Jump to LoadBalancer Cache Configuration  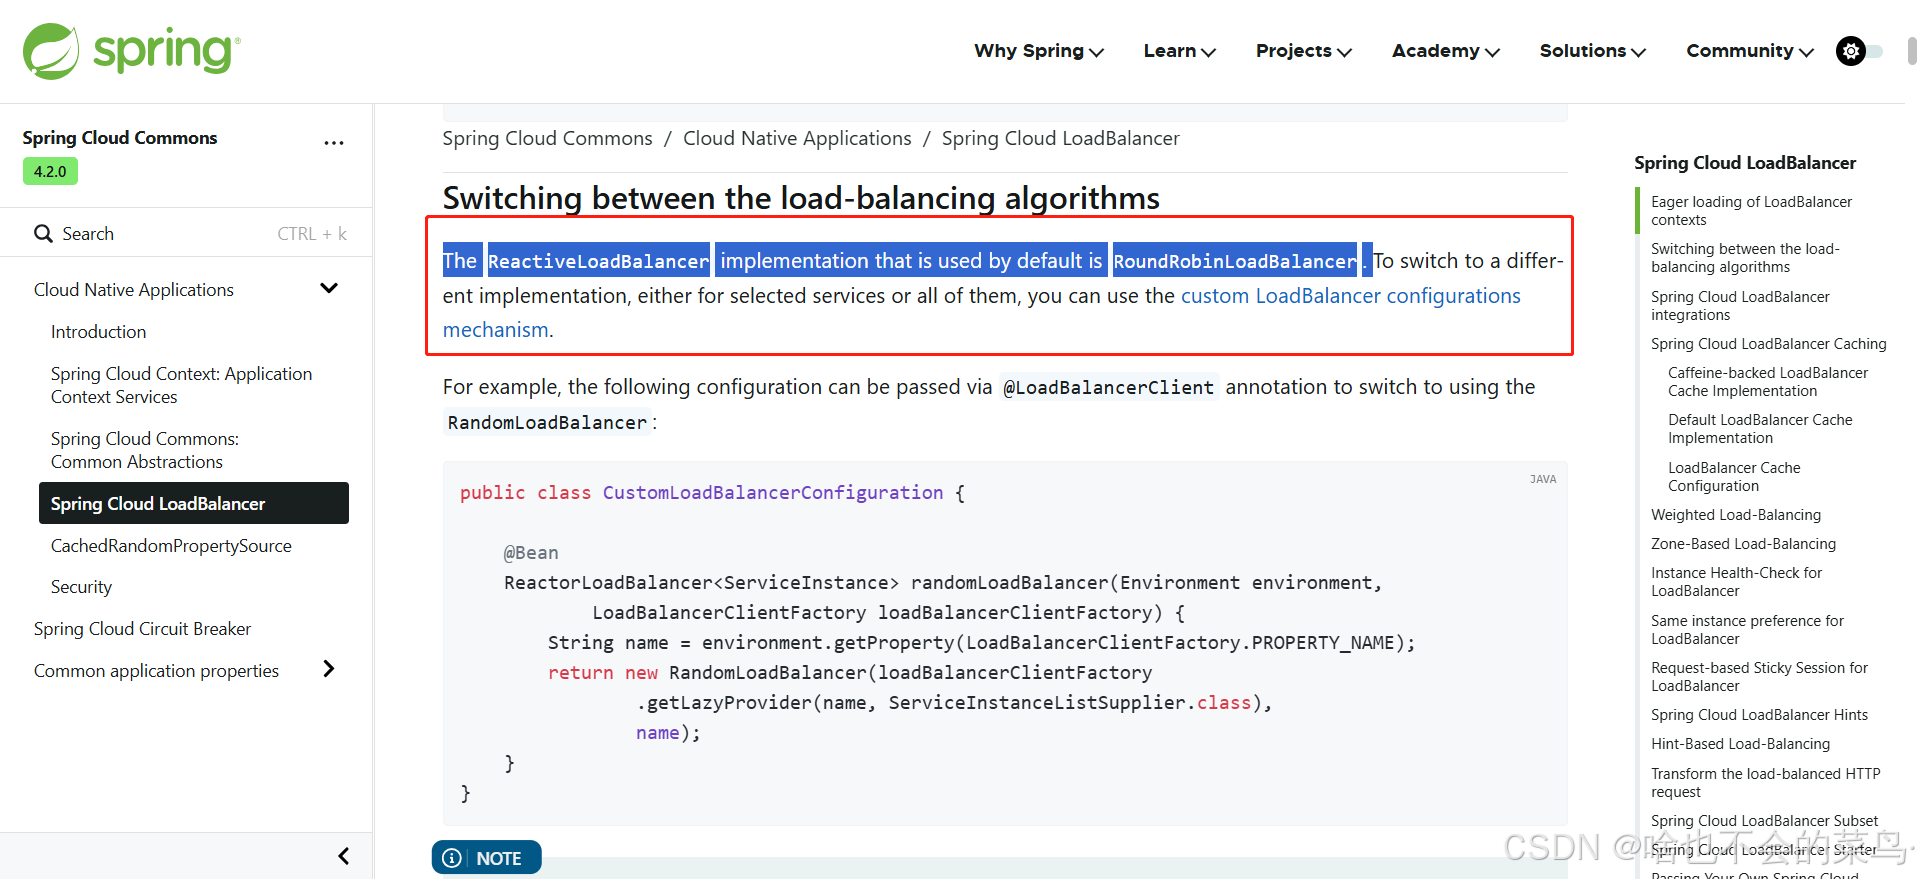tap(1734, 477)
